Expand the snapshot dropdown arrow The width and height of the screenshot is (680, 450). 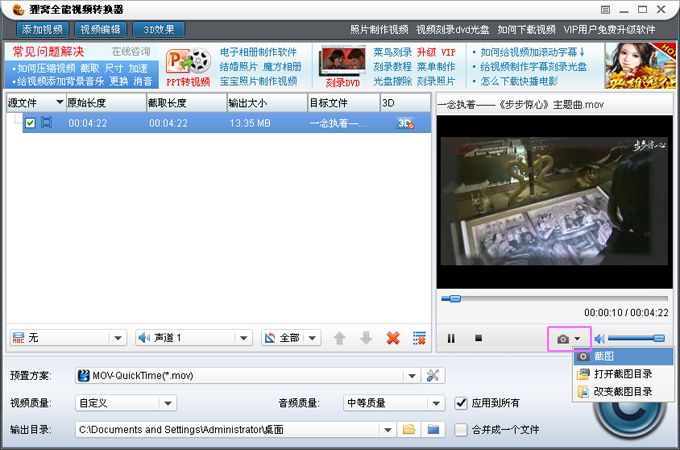577,339
